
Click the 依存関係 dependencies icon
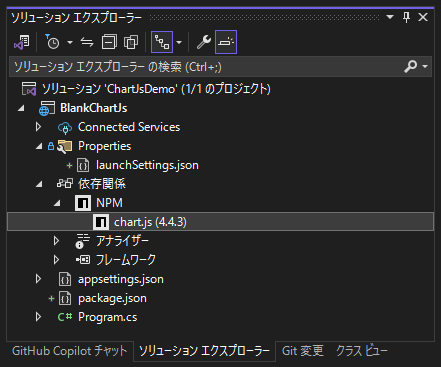pyautogui.click(x=65, y=184)
